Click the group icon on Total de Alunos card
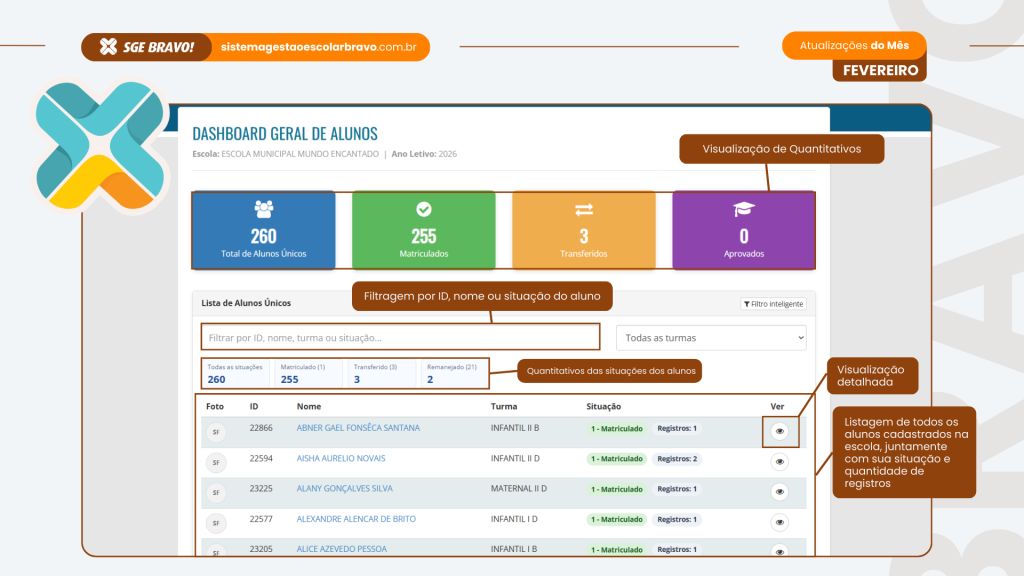The image size is (1024, 576). tap(264, 210)
